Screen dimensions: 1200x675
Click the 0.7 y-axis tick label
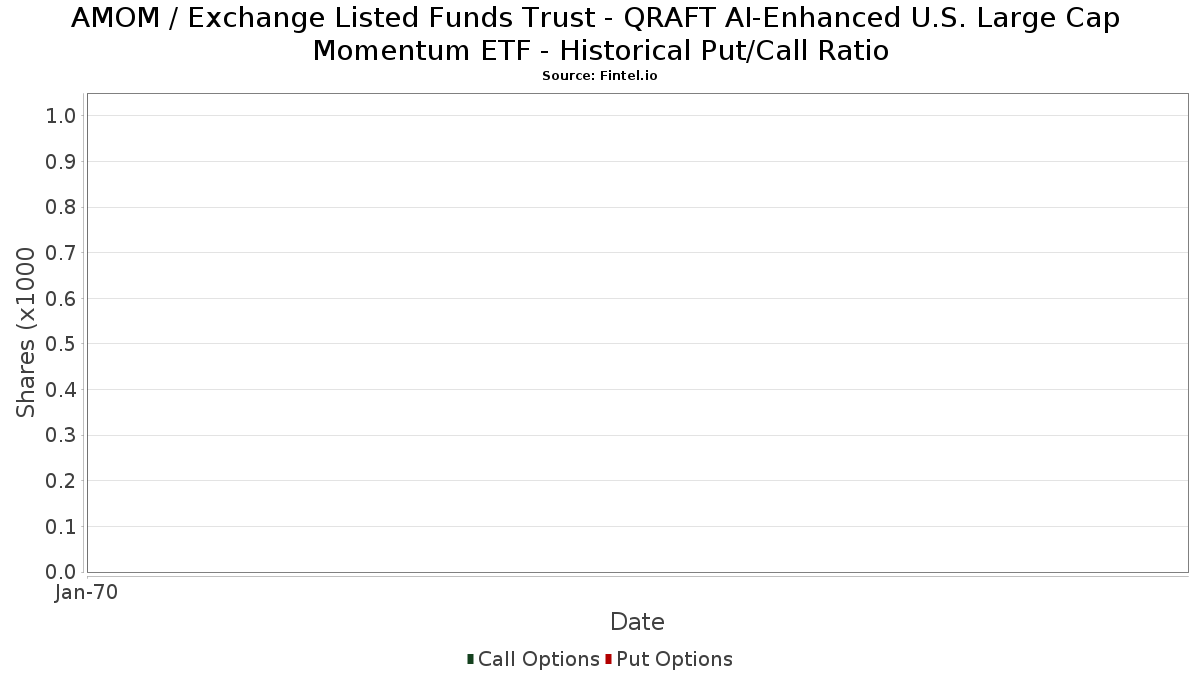click(61, 253)
